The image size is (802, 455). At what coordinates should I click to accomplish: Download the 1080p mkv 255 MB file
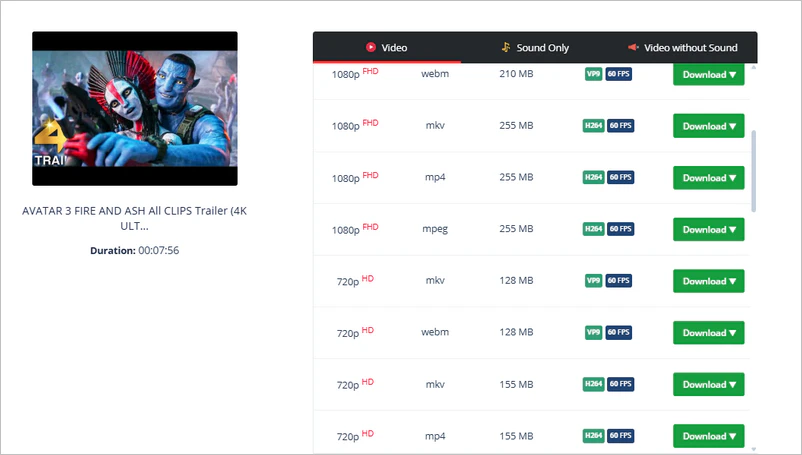pyautogui.click(x=708, y=126)
